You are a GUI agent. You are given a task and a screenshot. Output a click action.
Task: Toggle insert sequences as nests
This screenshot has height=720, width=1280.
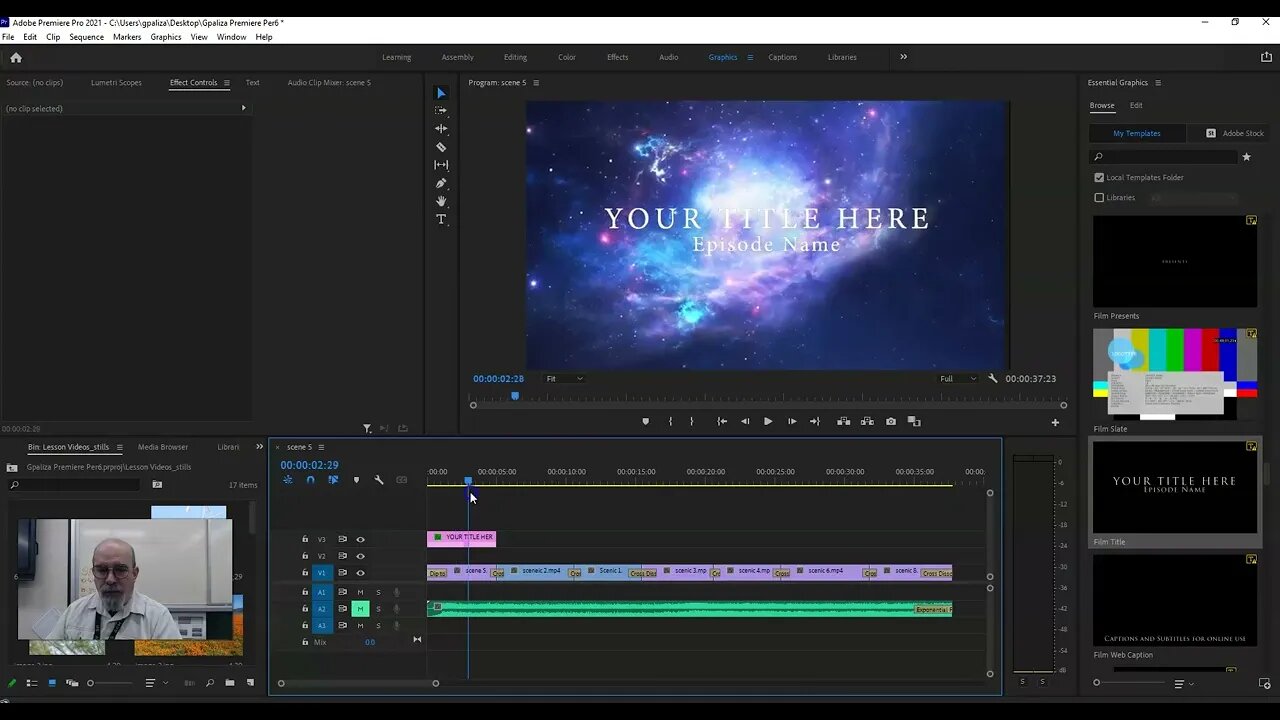pos(288,480)
